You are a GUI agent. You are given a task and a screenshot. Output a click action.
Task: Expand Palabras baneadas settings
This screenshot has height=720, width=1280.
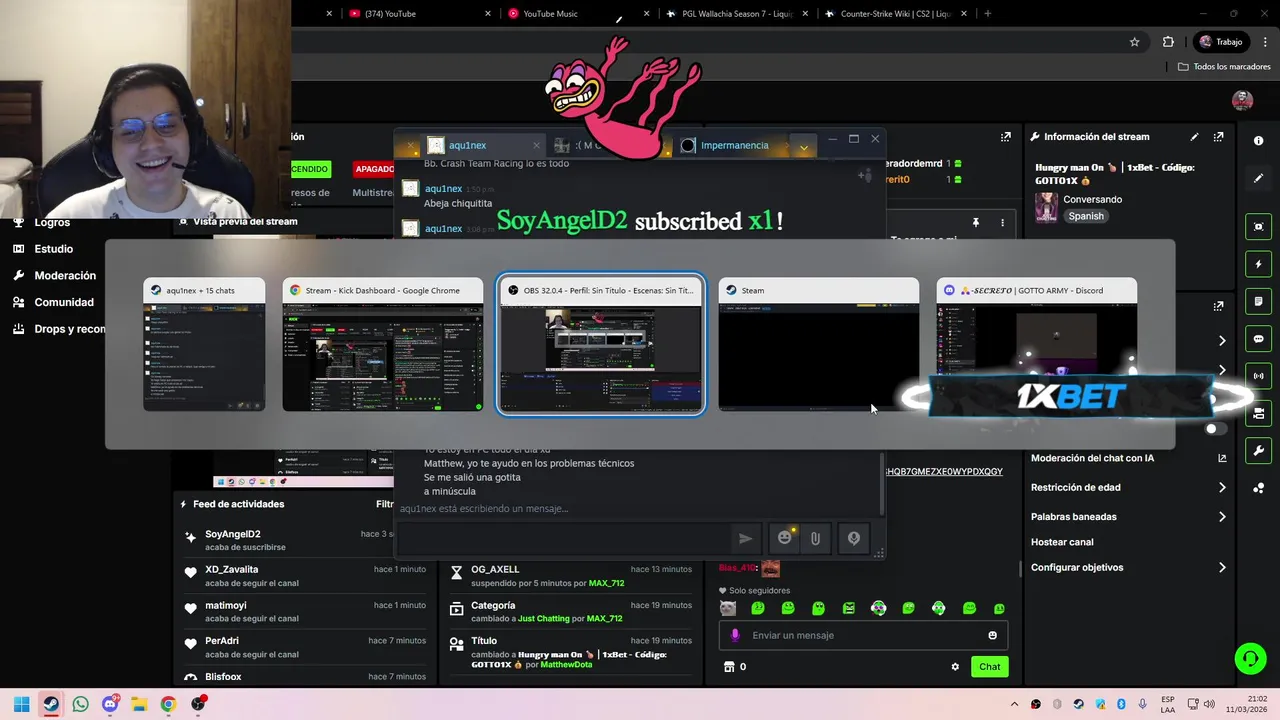point(1129,517)
